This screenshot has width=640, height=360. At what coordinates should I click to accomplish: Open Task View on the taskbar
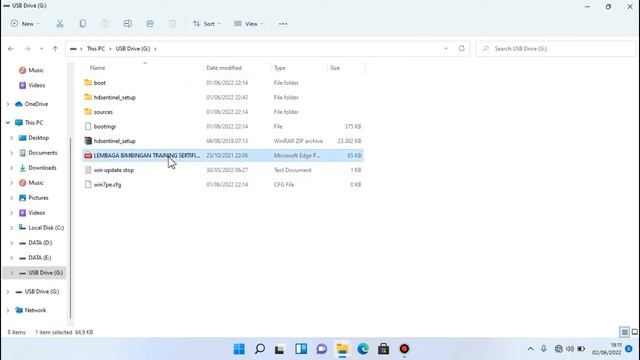point(280,349)
